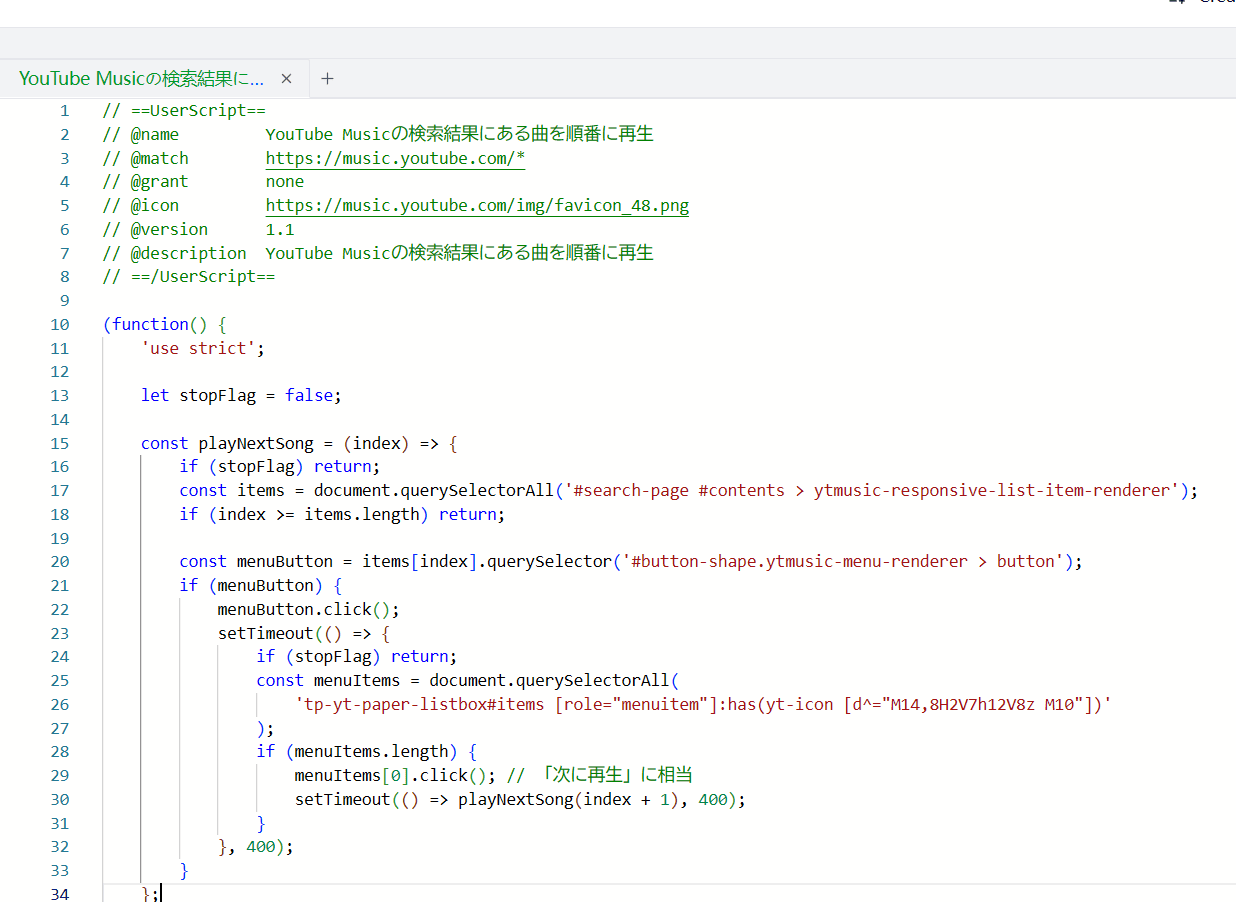Click 'if (menuButton) {' line
This screenshot has width=1236, height=902.
(261, 585)
